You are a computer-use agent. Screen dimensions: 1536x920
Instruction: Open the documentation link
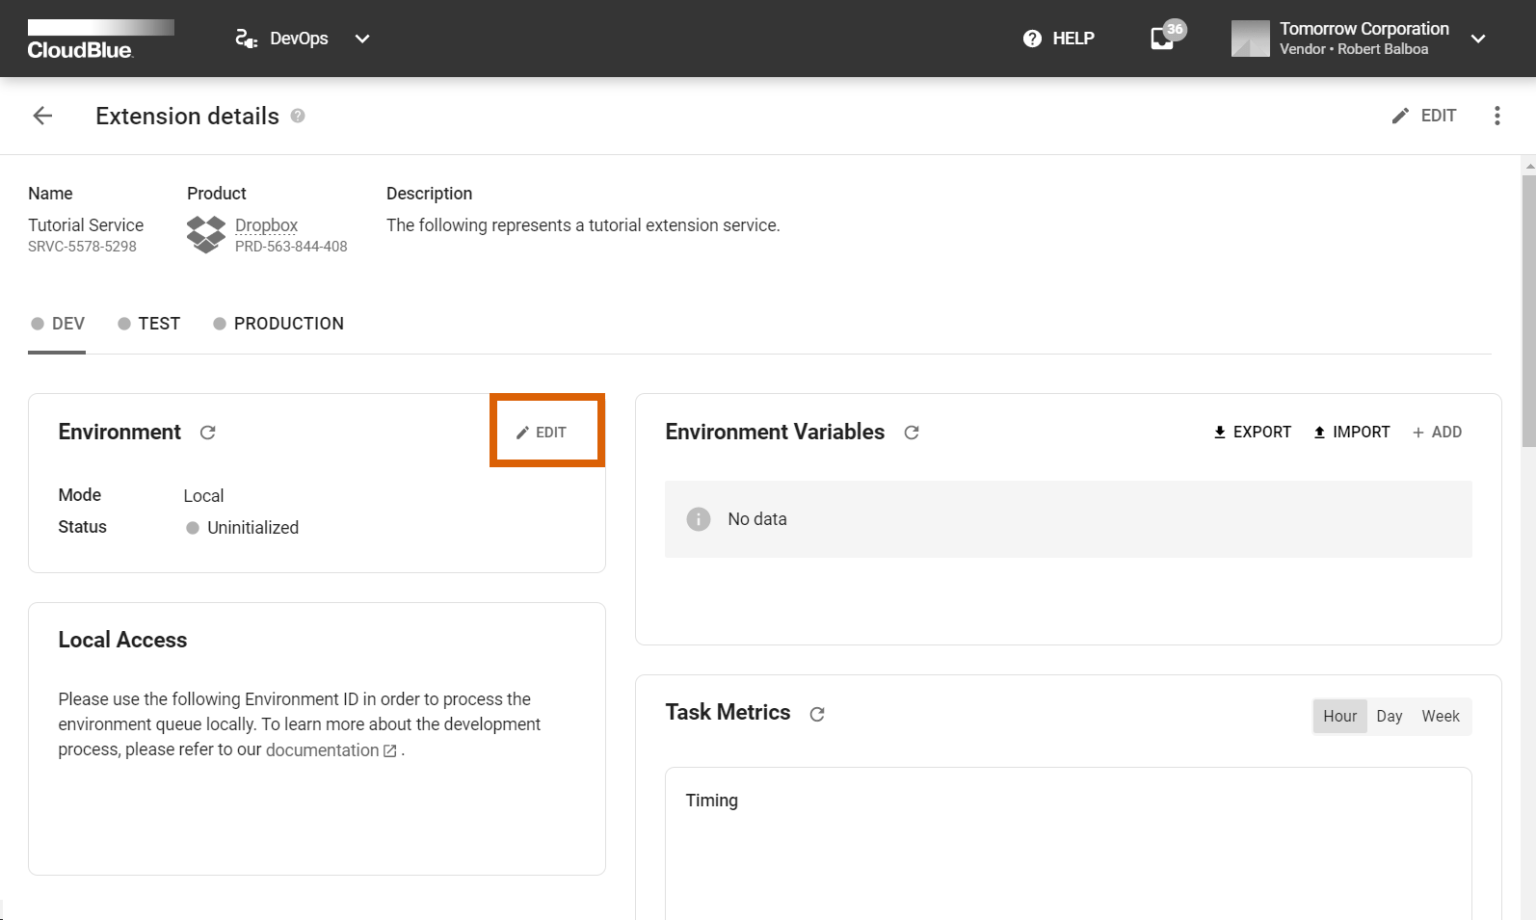(331, 750)
